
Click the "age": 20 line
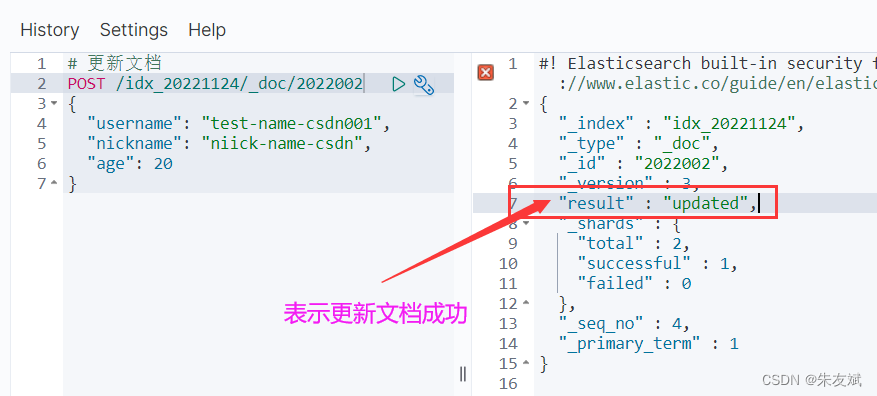tap(130, 163)
